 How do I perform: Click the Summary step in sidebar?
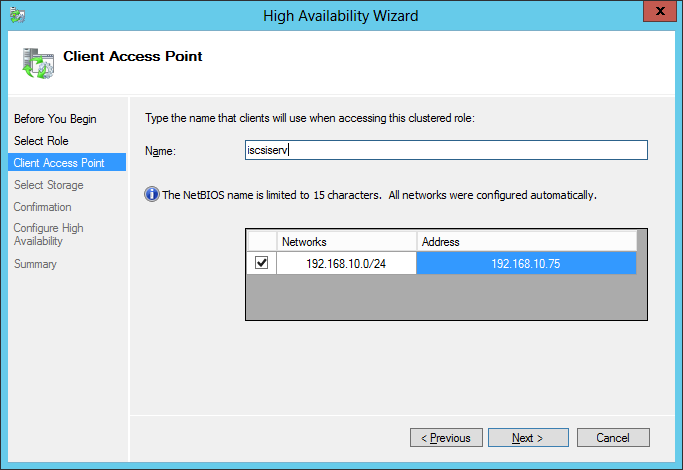click(x=35, y=264)
